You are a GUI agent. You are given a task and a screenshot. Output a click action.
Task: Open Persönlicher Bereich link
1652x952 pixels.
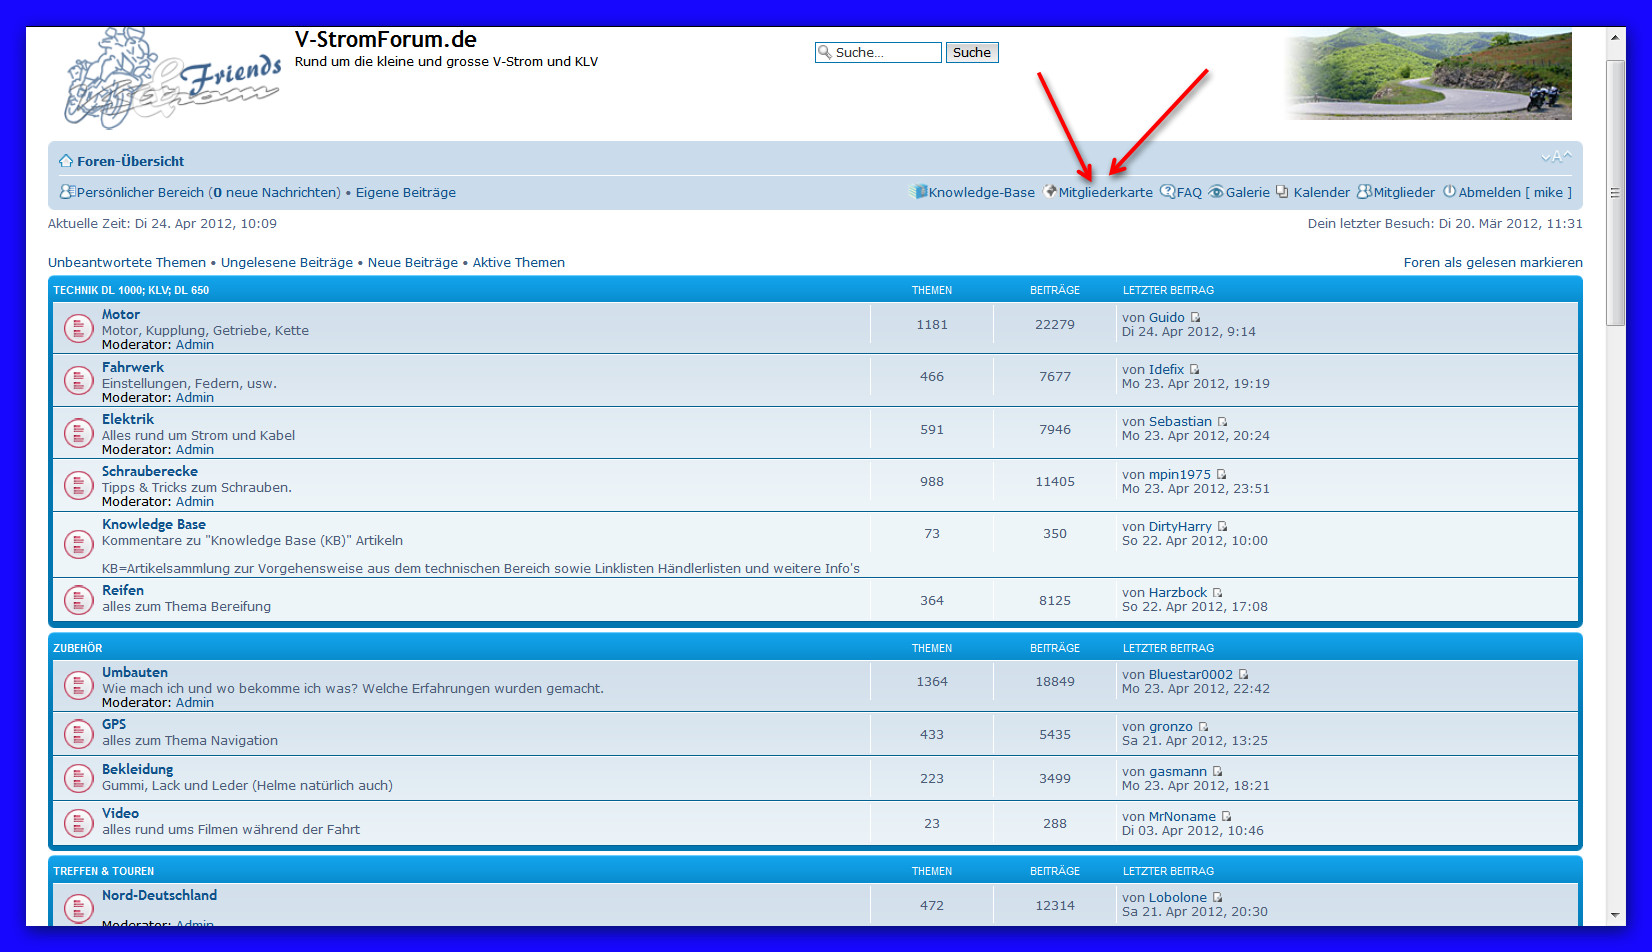pyautogui.click(x=140, y=193)
